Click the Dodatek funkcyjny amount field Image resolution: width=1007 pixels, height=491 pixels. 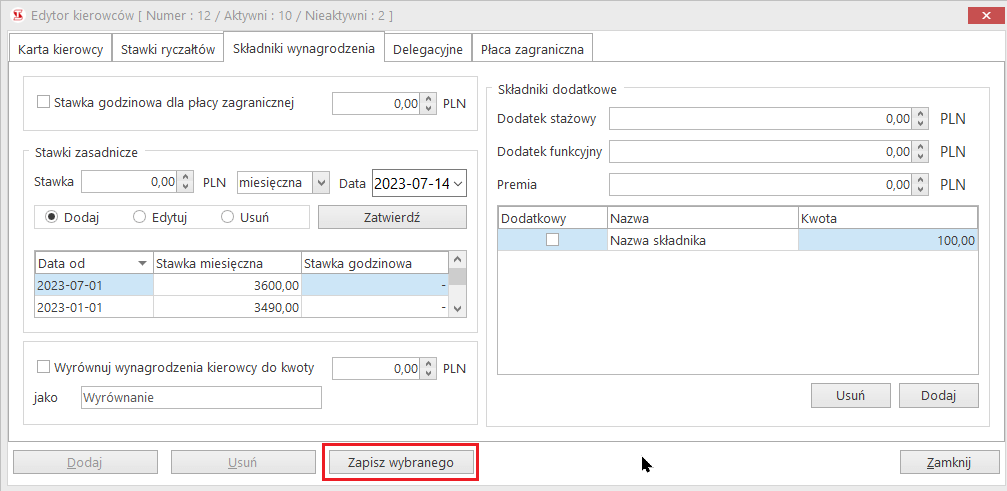tap(761, 151)
